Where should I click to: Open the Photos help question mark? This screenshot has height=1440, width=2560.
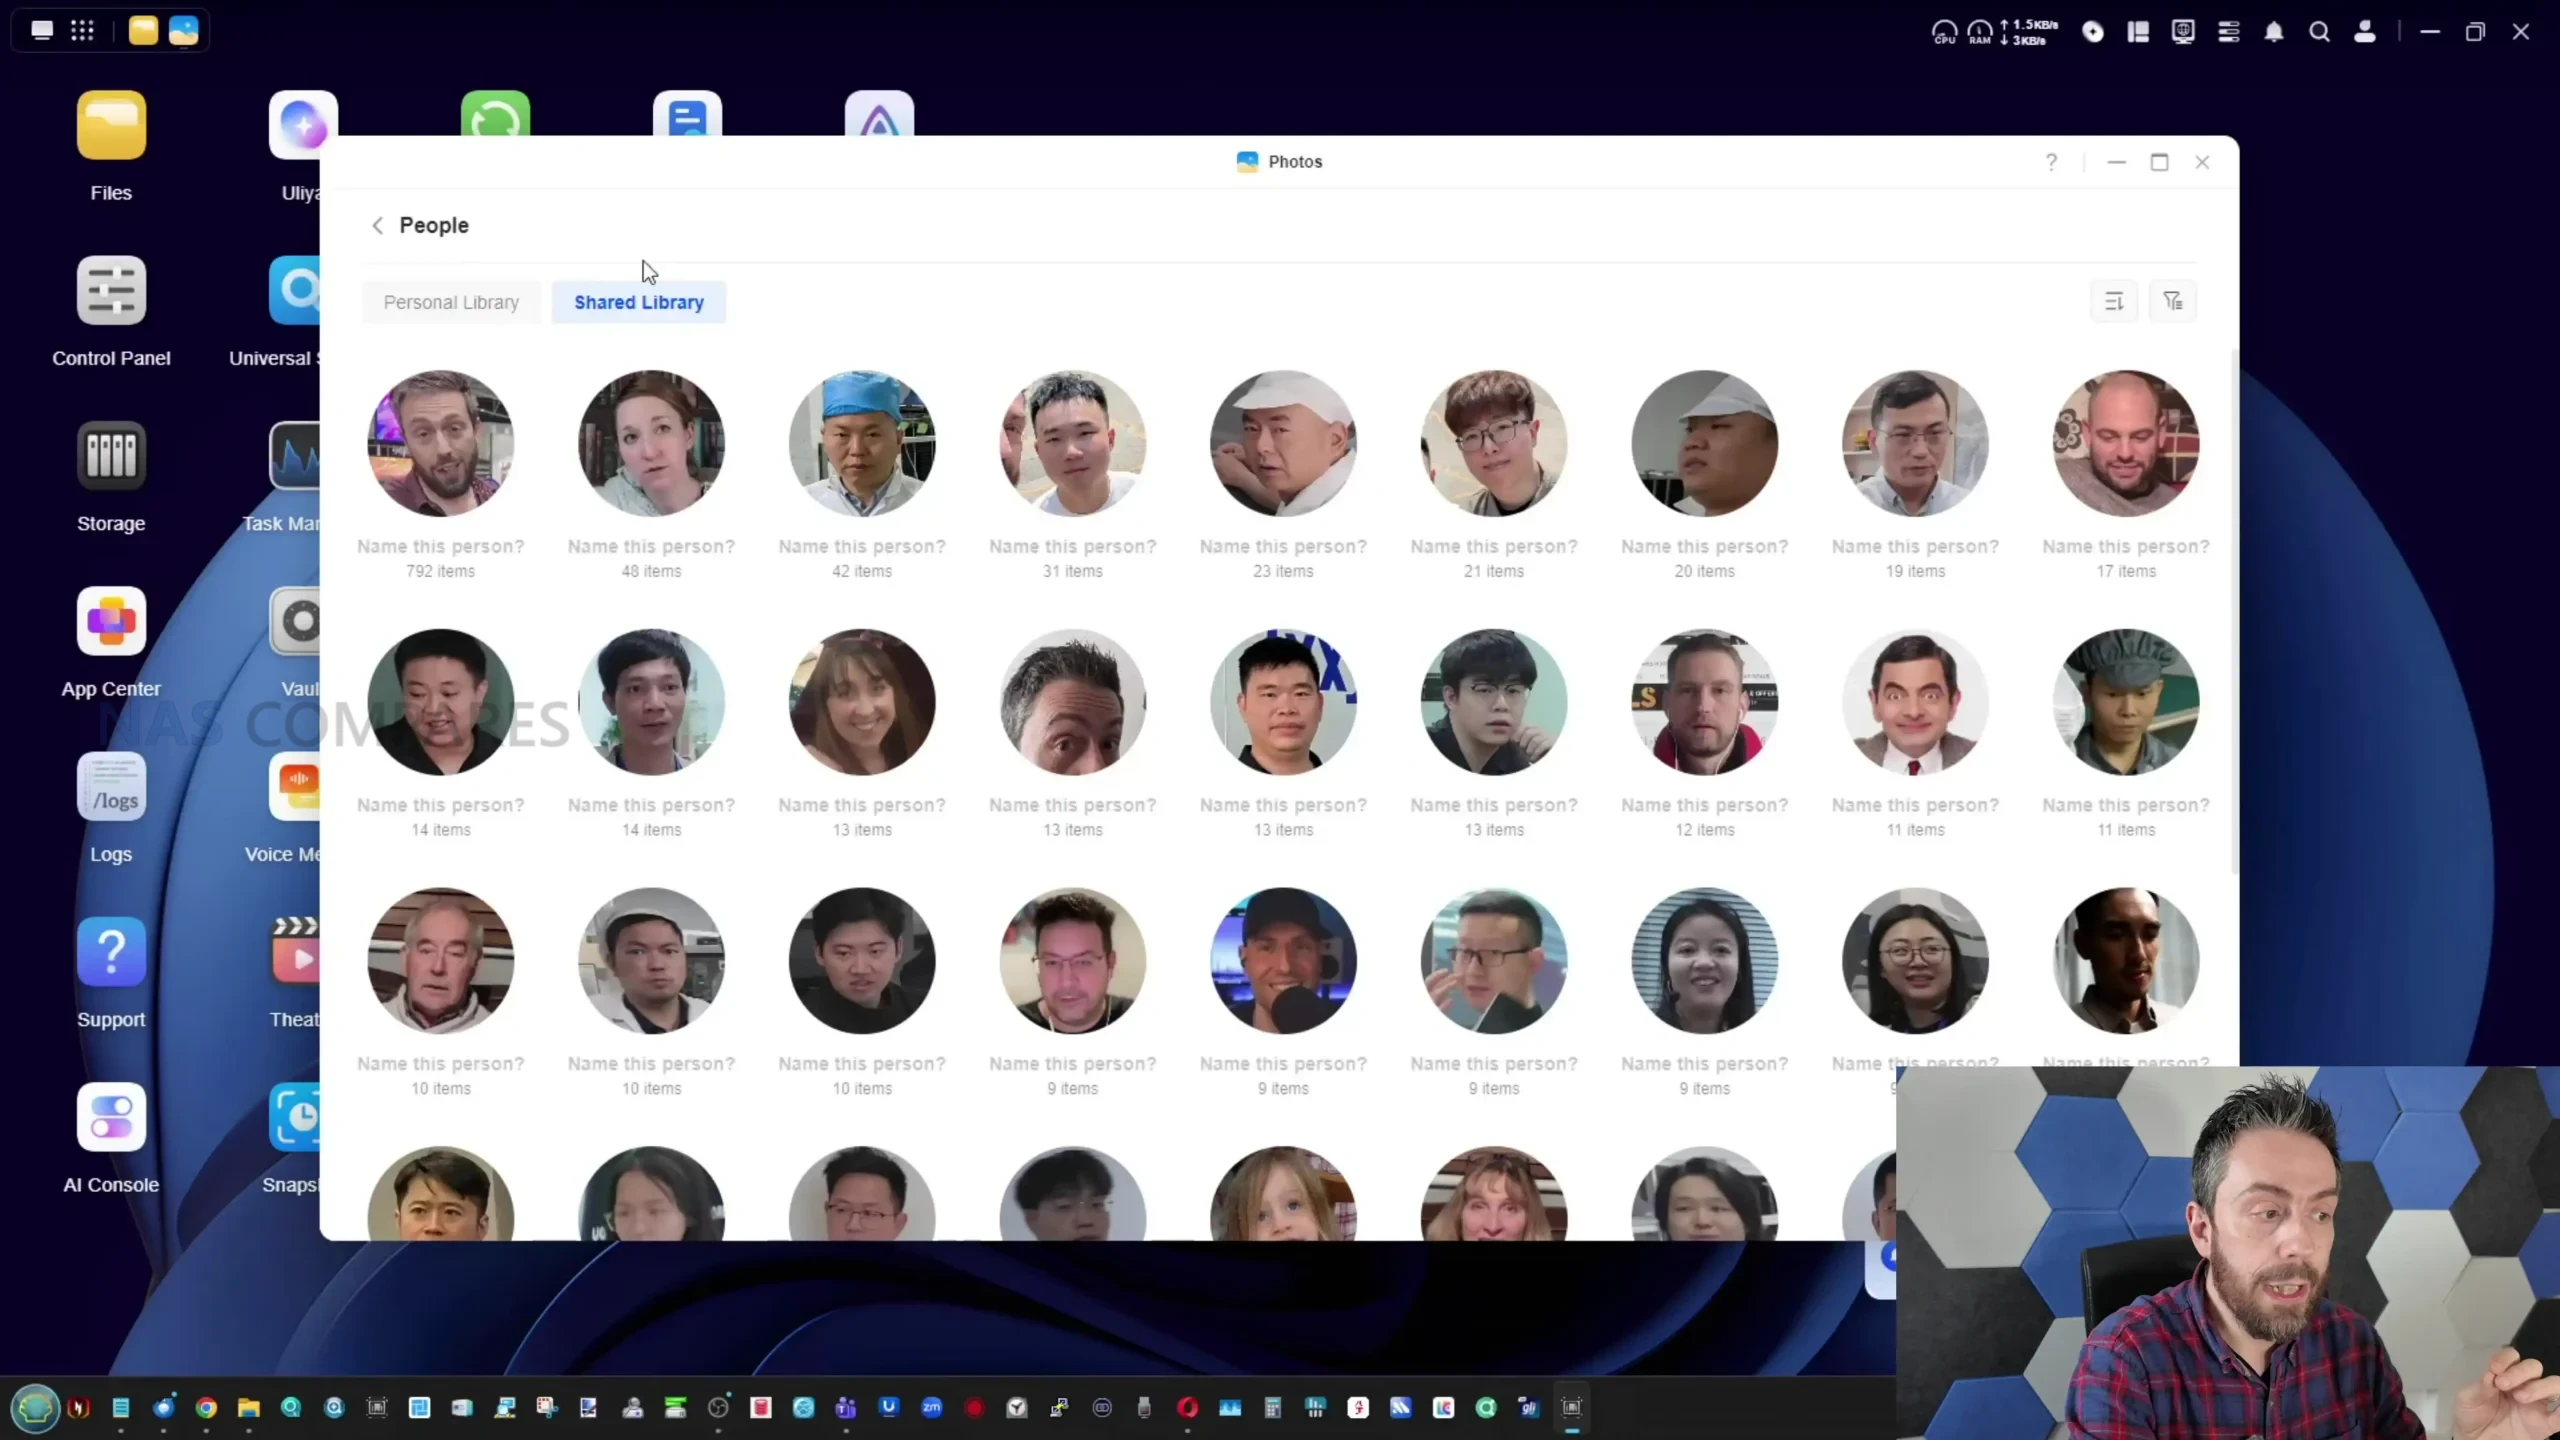click(x=2051, y=162)
